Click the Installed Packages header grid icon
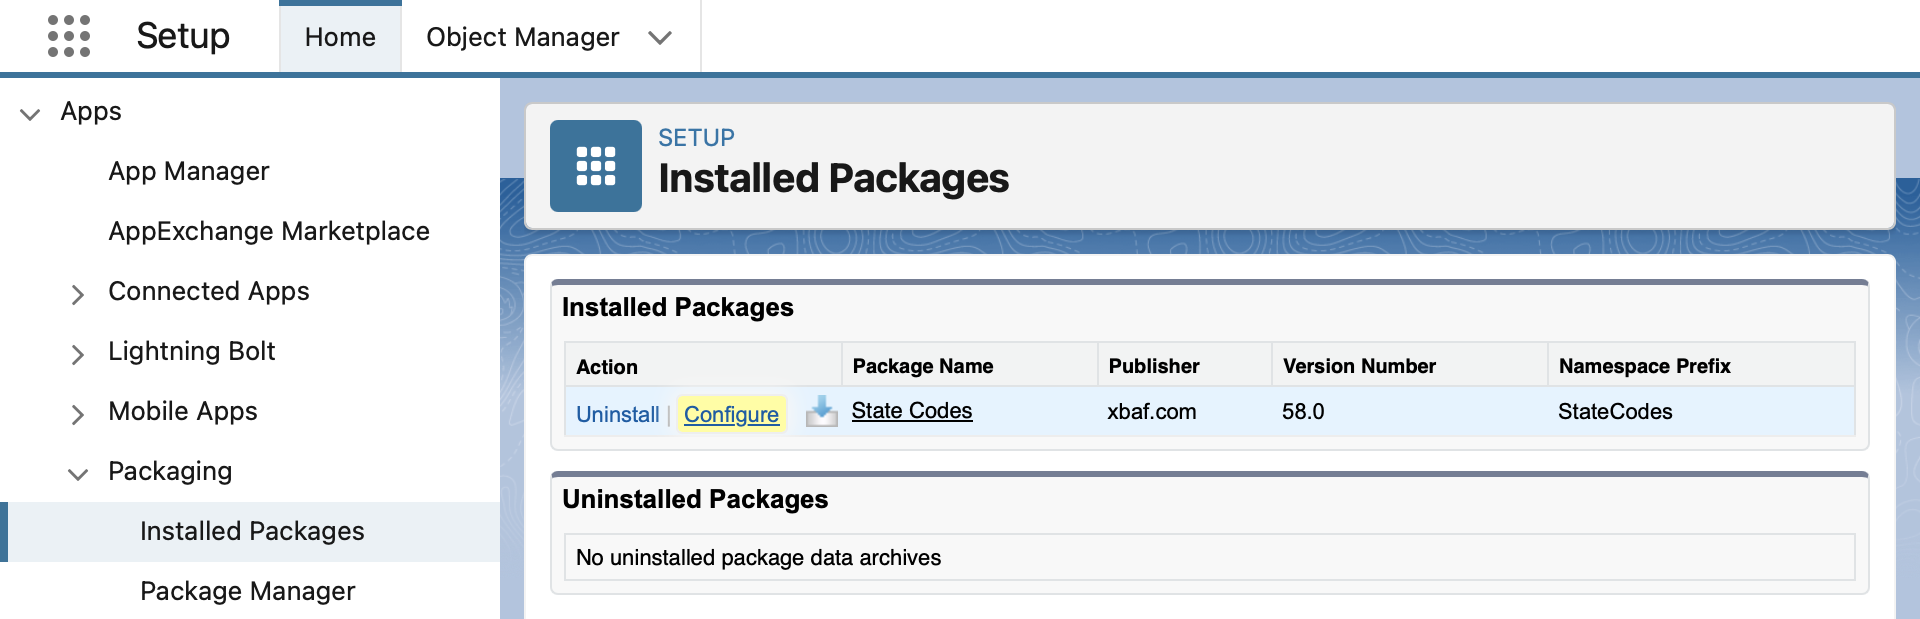This screenshot has width=1920, height=619. (x=596, y=166)
